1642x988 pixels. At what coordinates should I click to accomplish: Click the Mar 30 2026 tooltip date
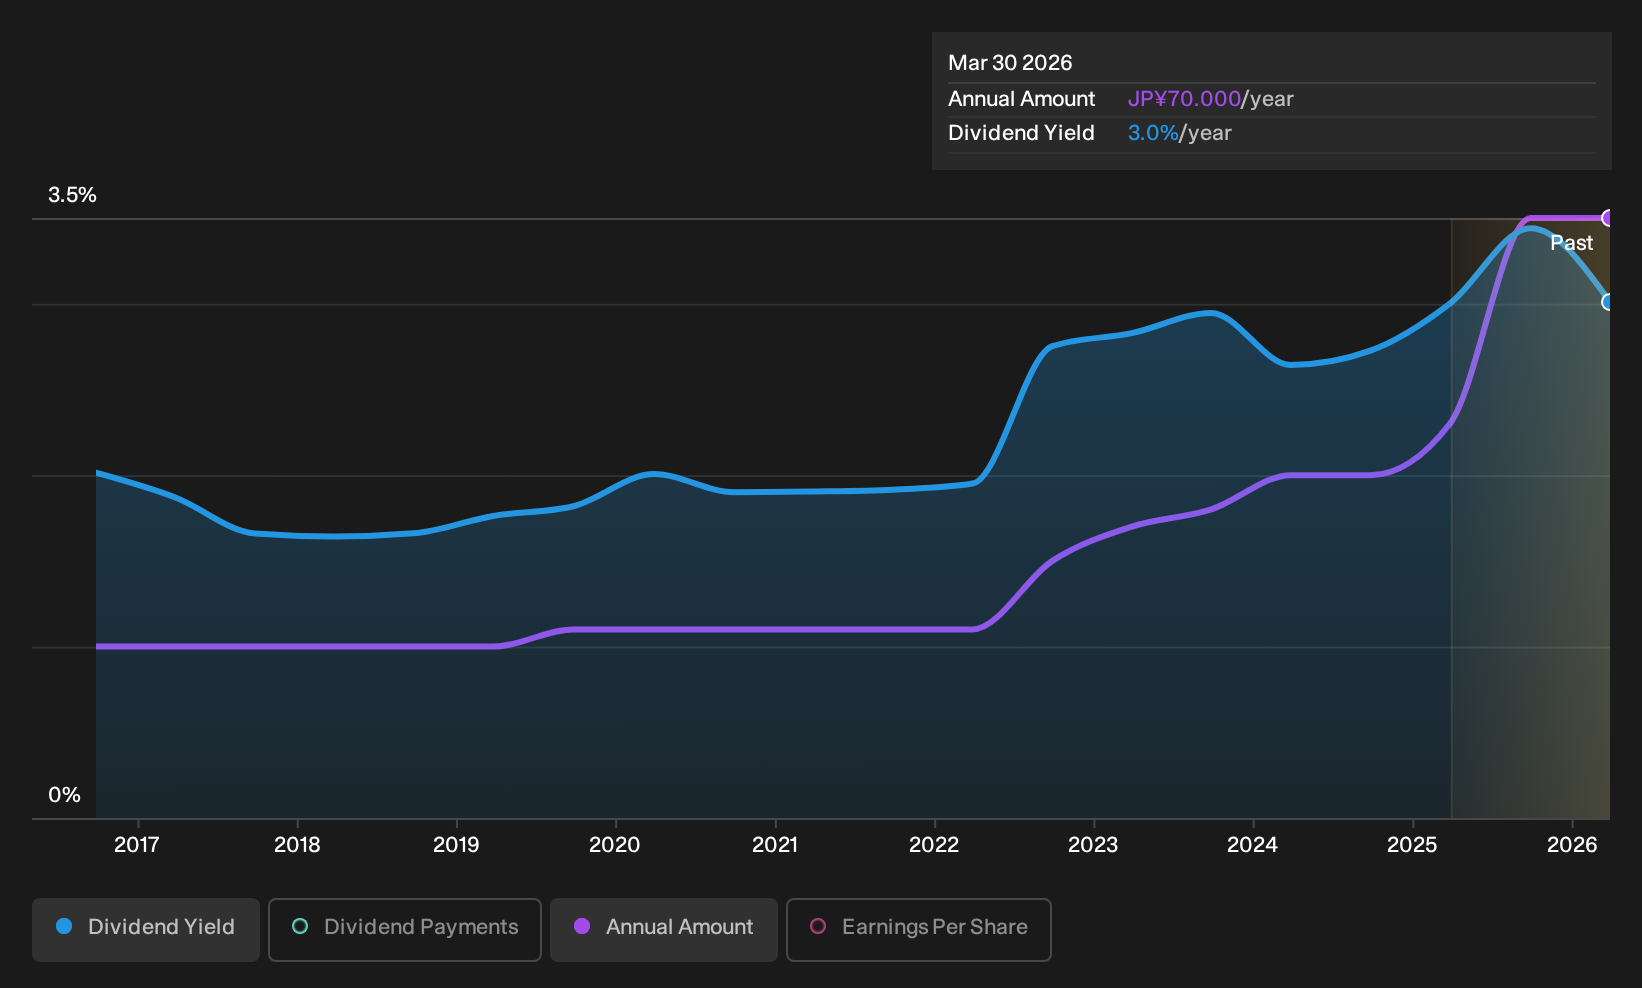point(1010,63)
